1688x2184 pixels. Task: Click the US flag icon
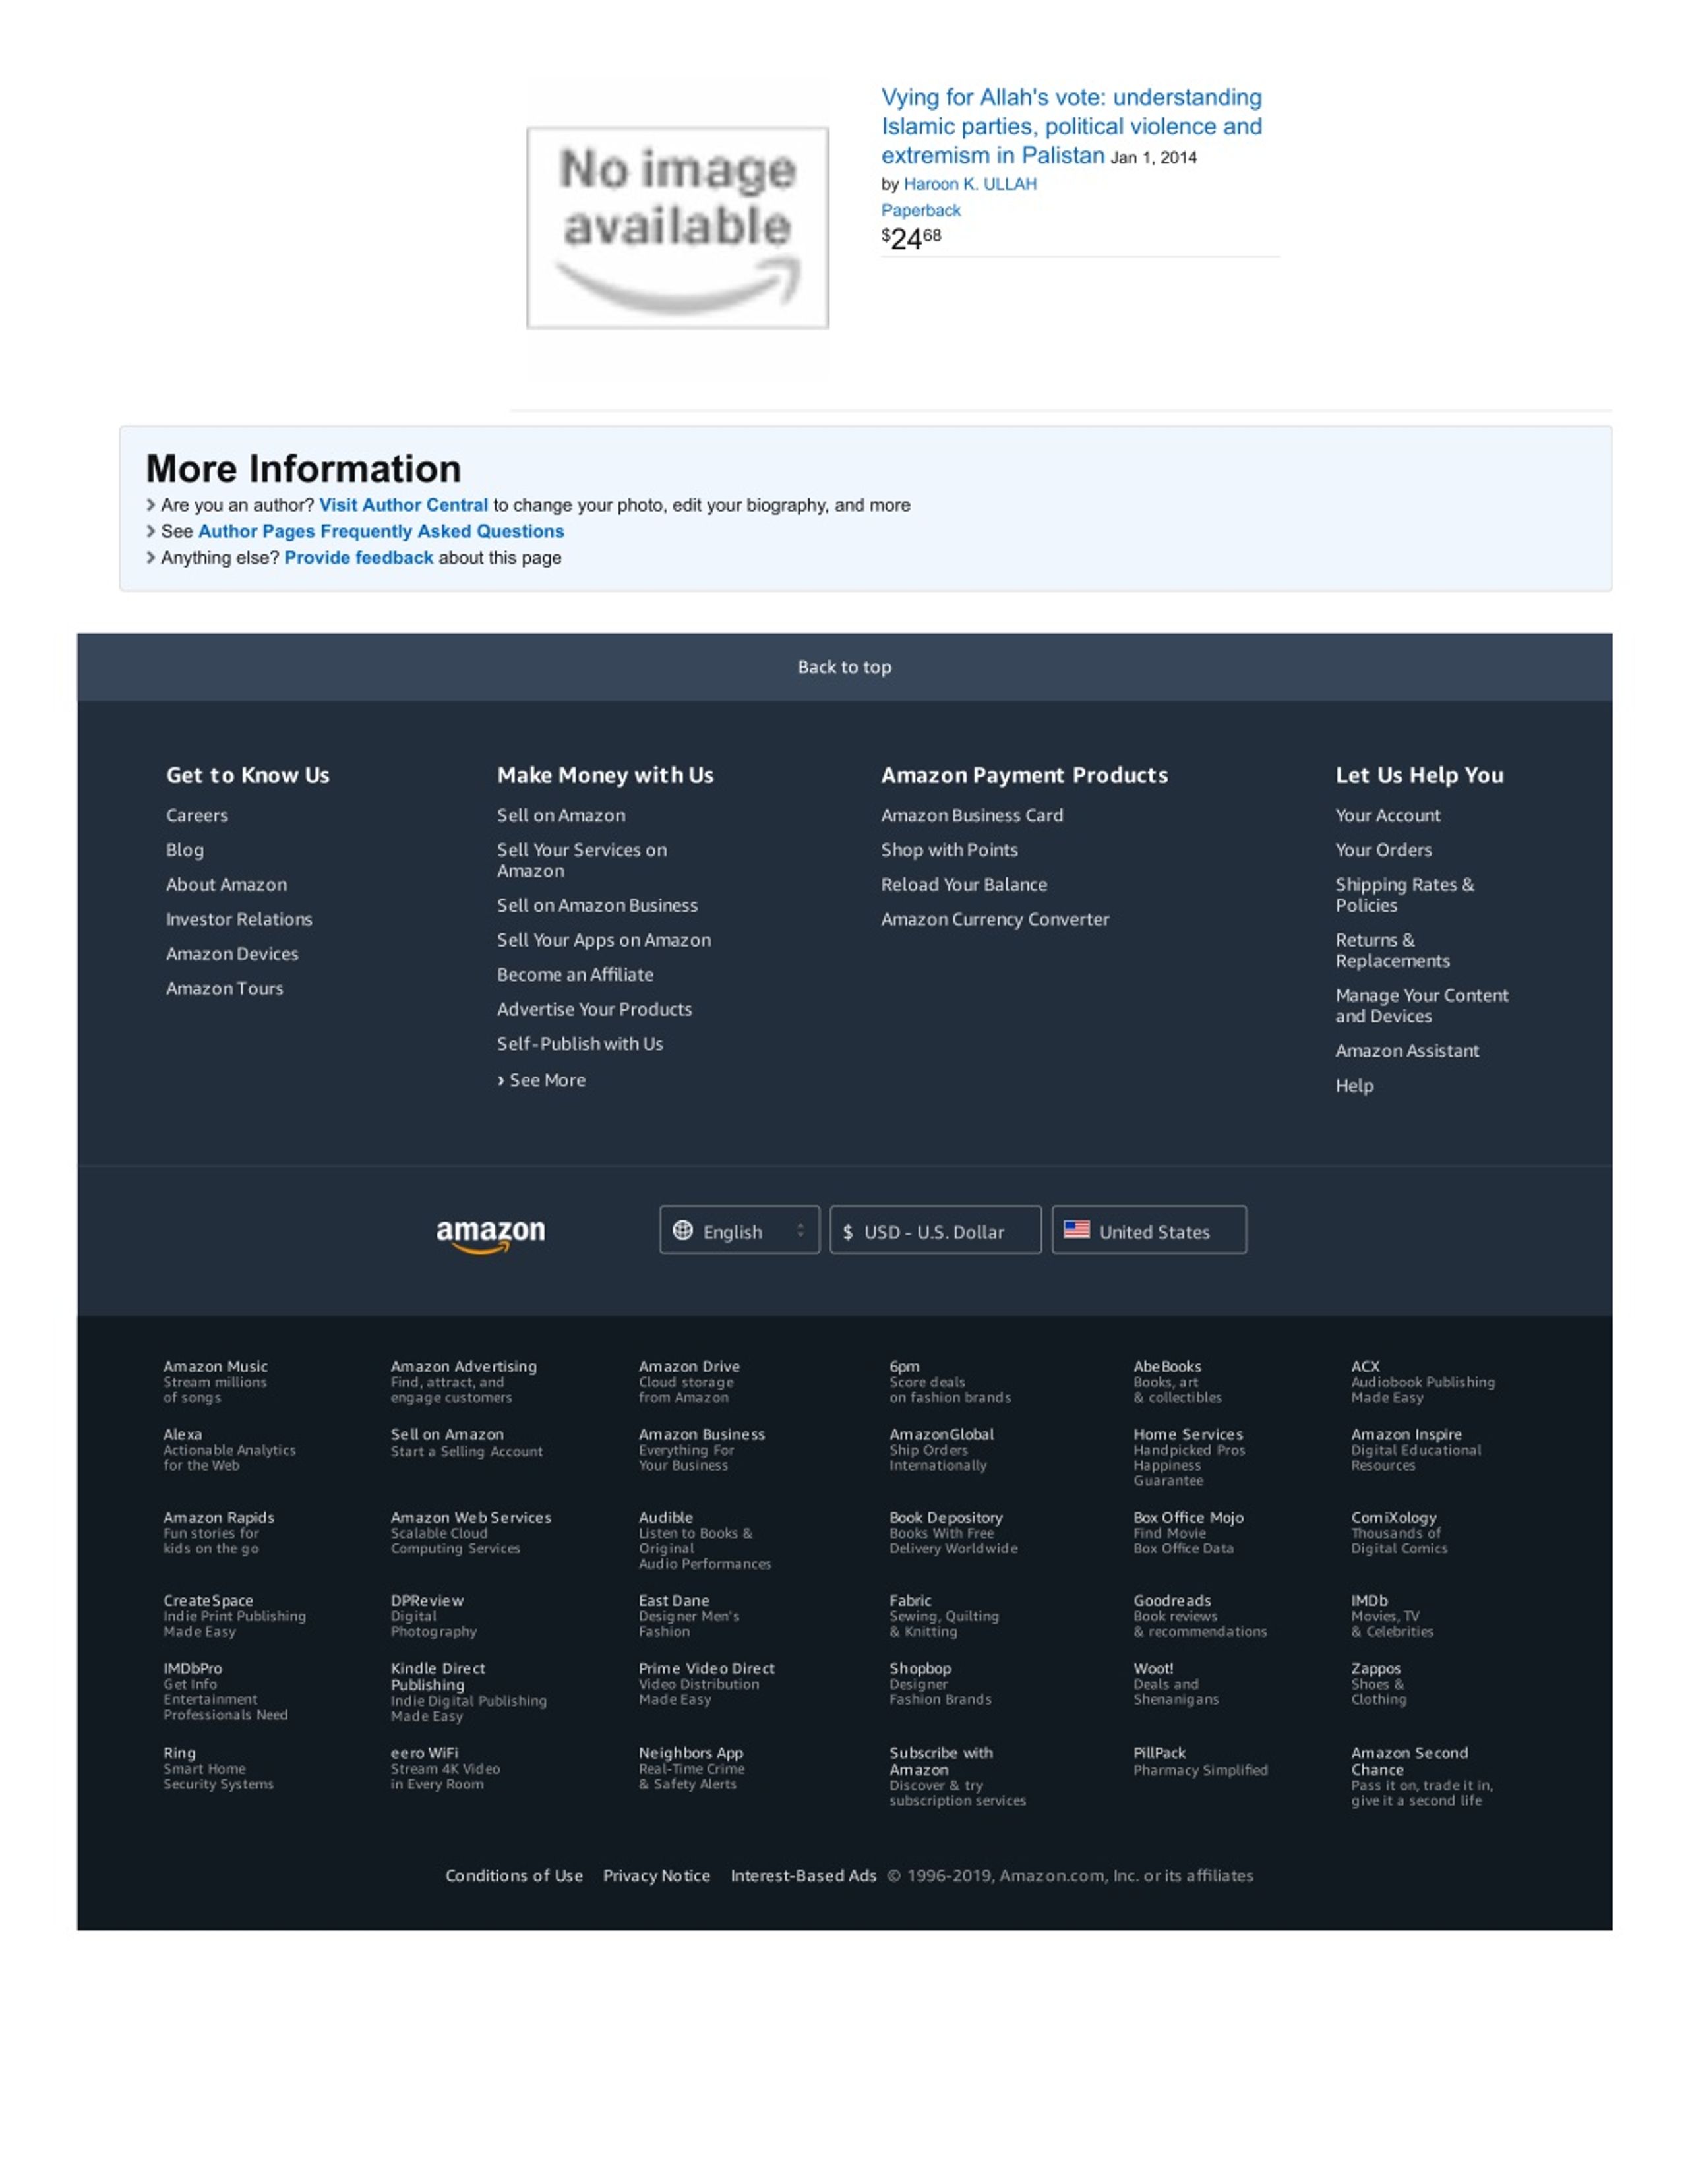pos(1076,1229)
